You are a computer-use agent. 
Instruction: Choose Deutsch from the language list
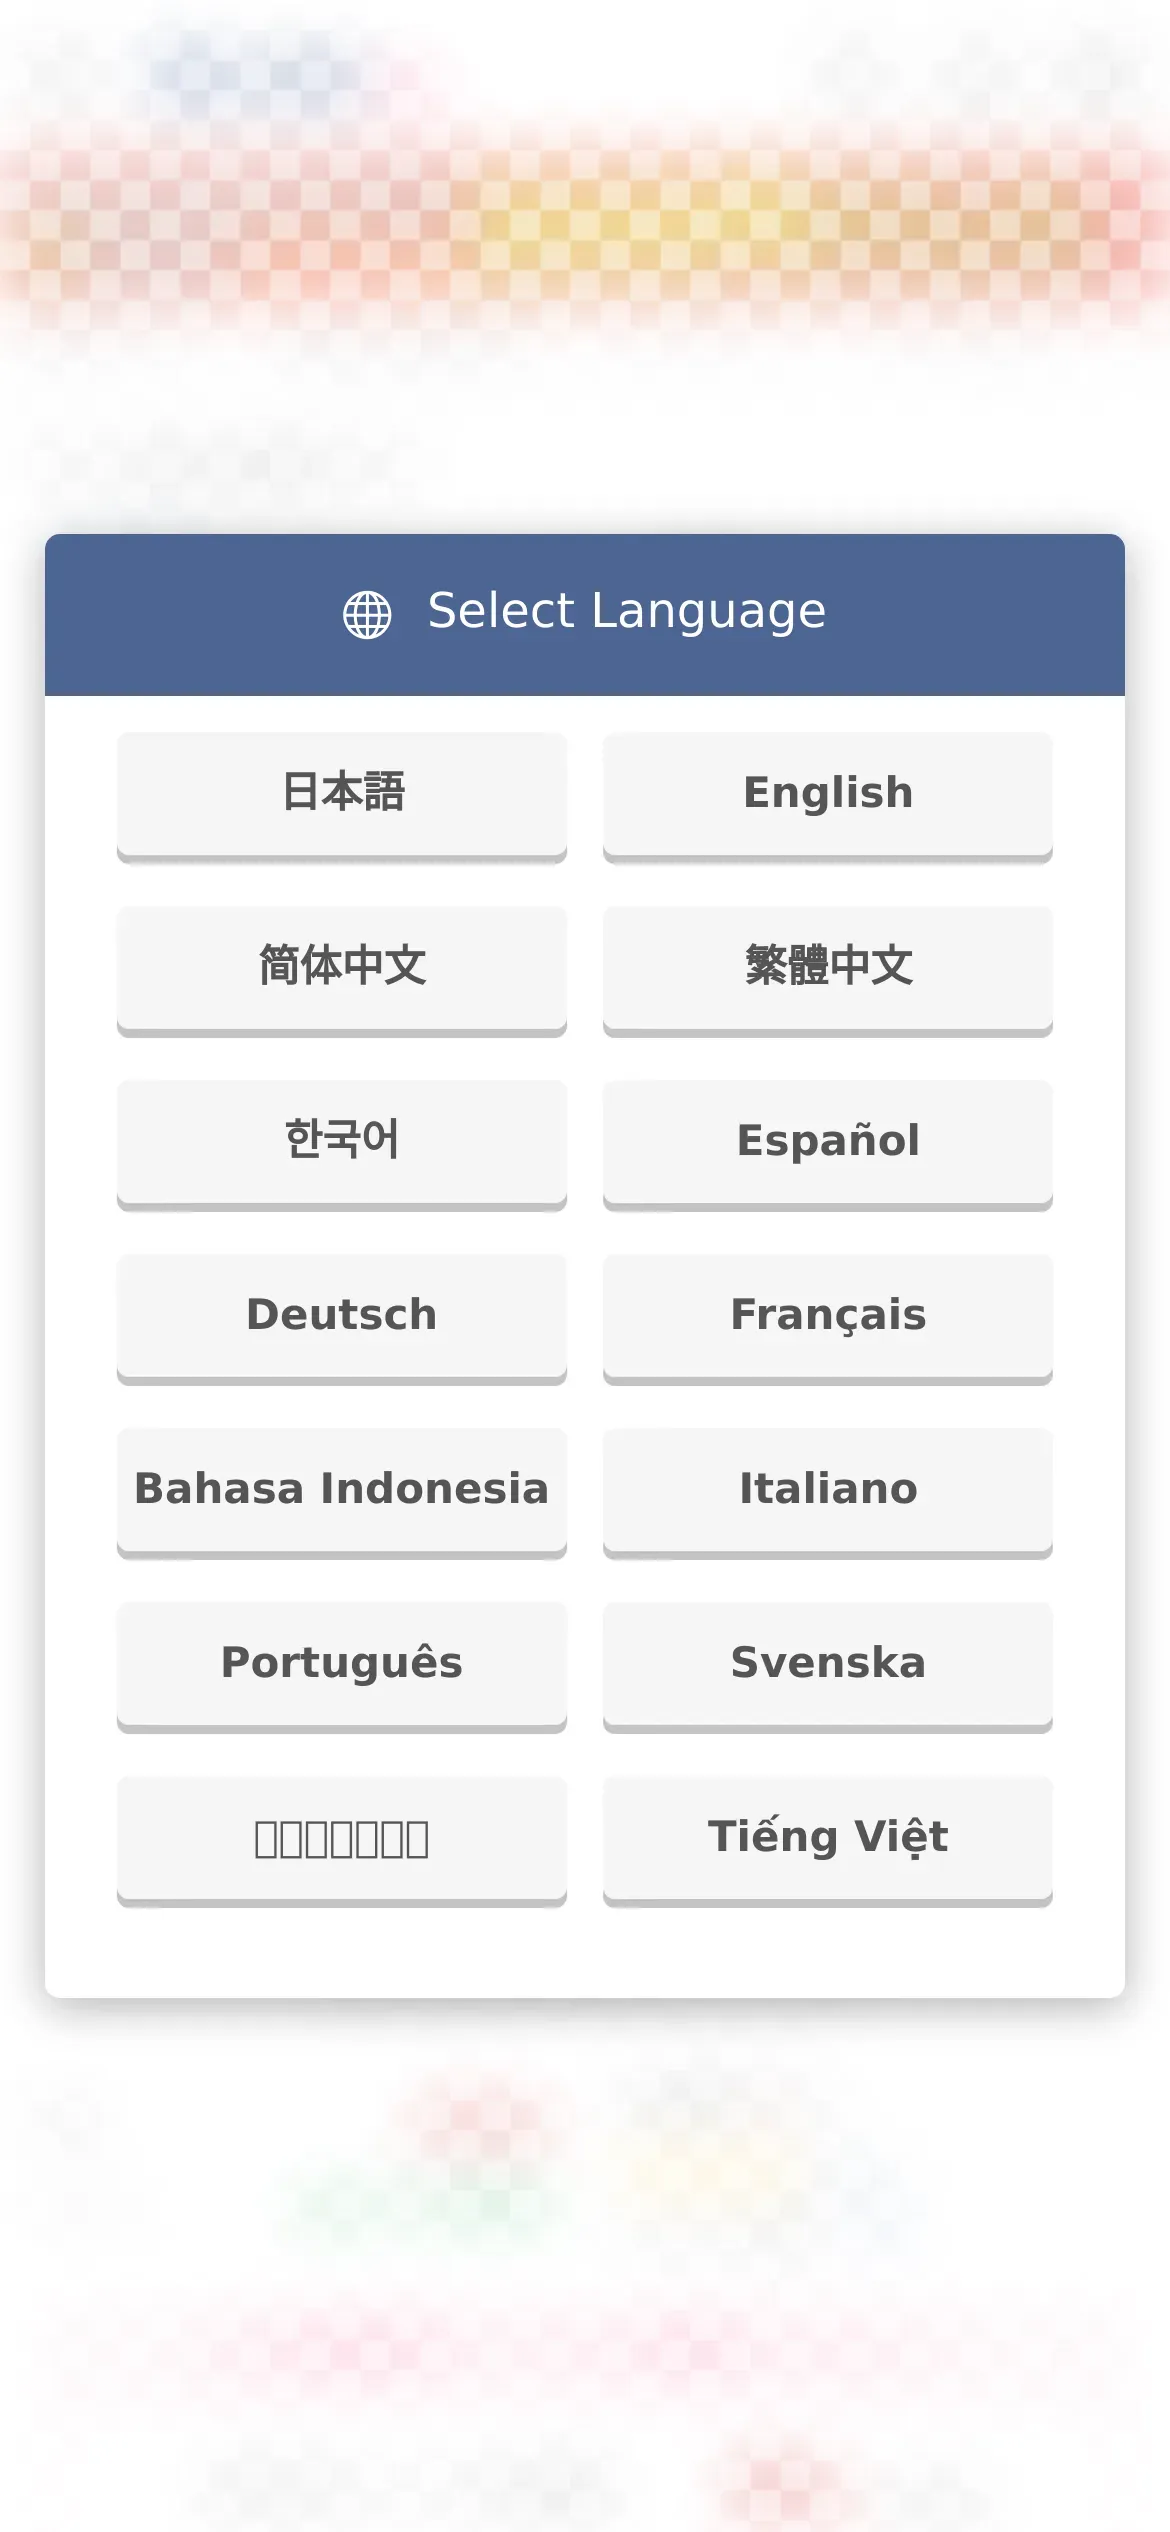coord(342,1319)
